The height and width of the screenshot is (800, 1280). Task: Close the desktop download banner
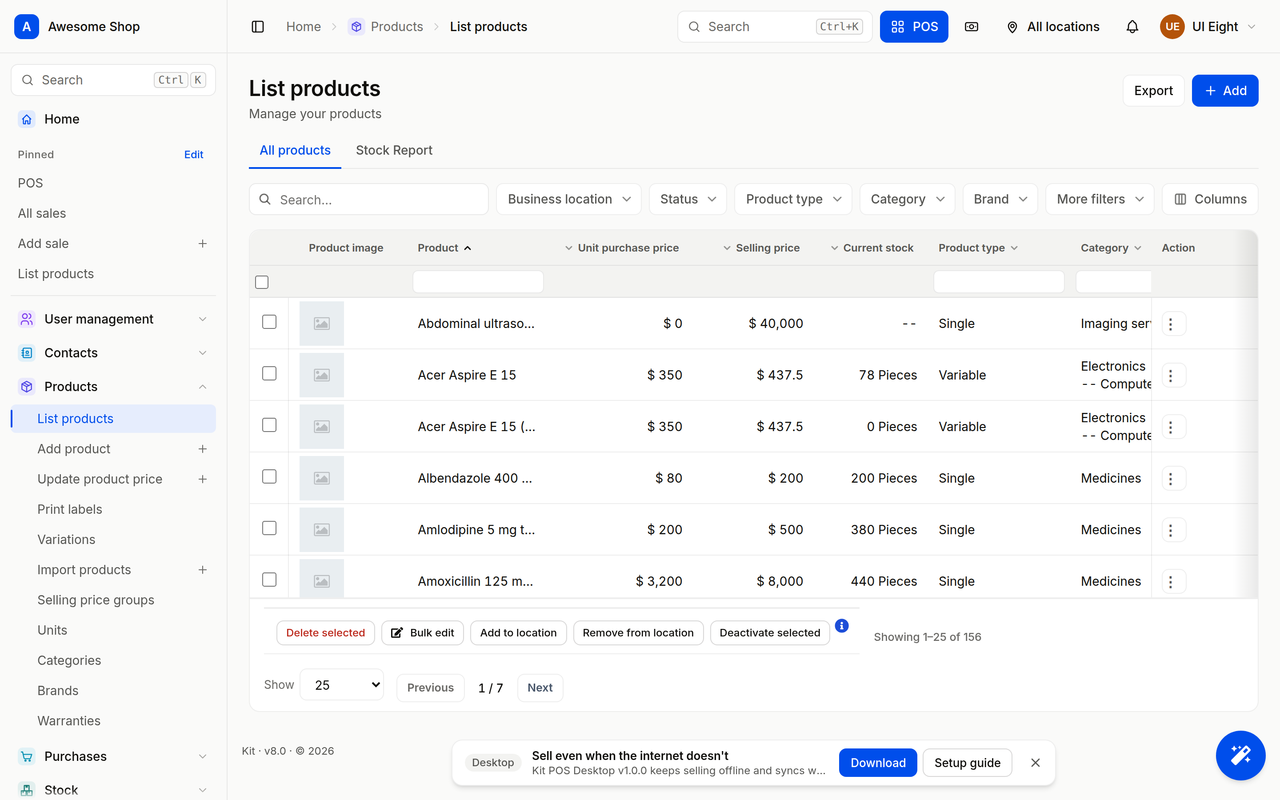pos(1035,763)
